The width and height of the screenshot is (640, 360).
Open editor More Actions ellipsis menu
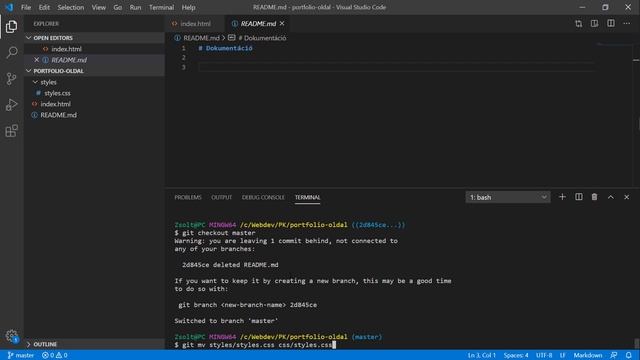[x=627, y=24]
